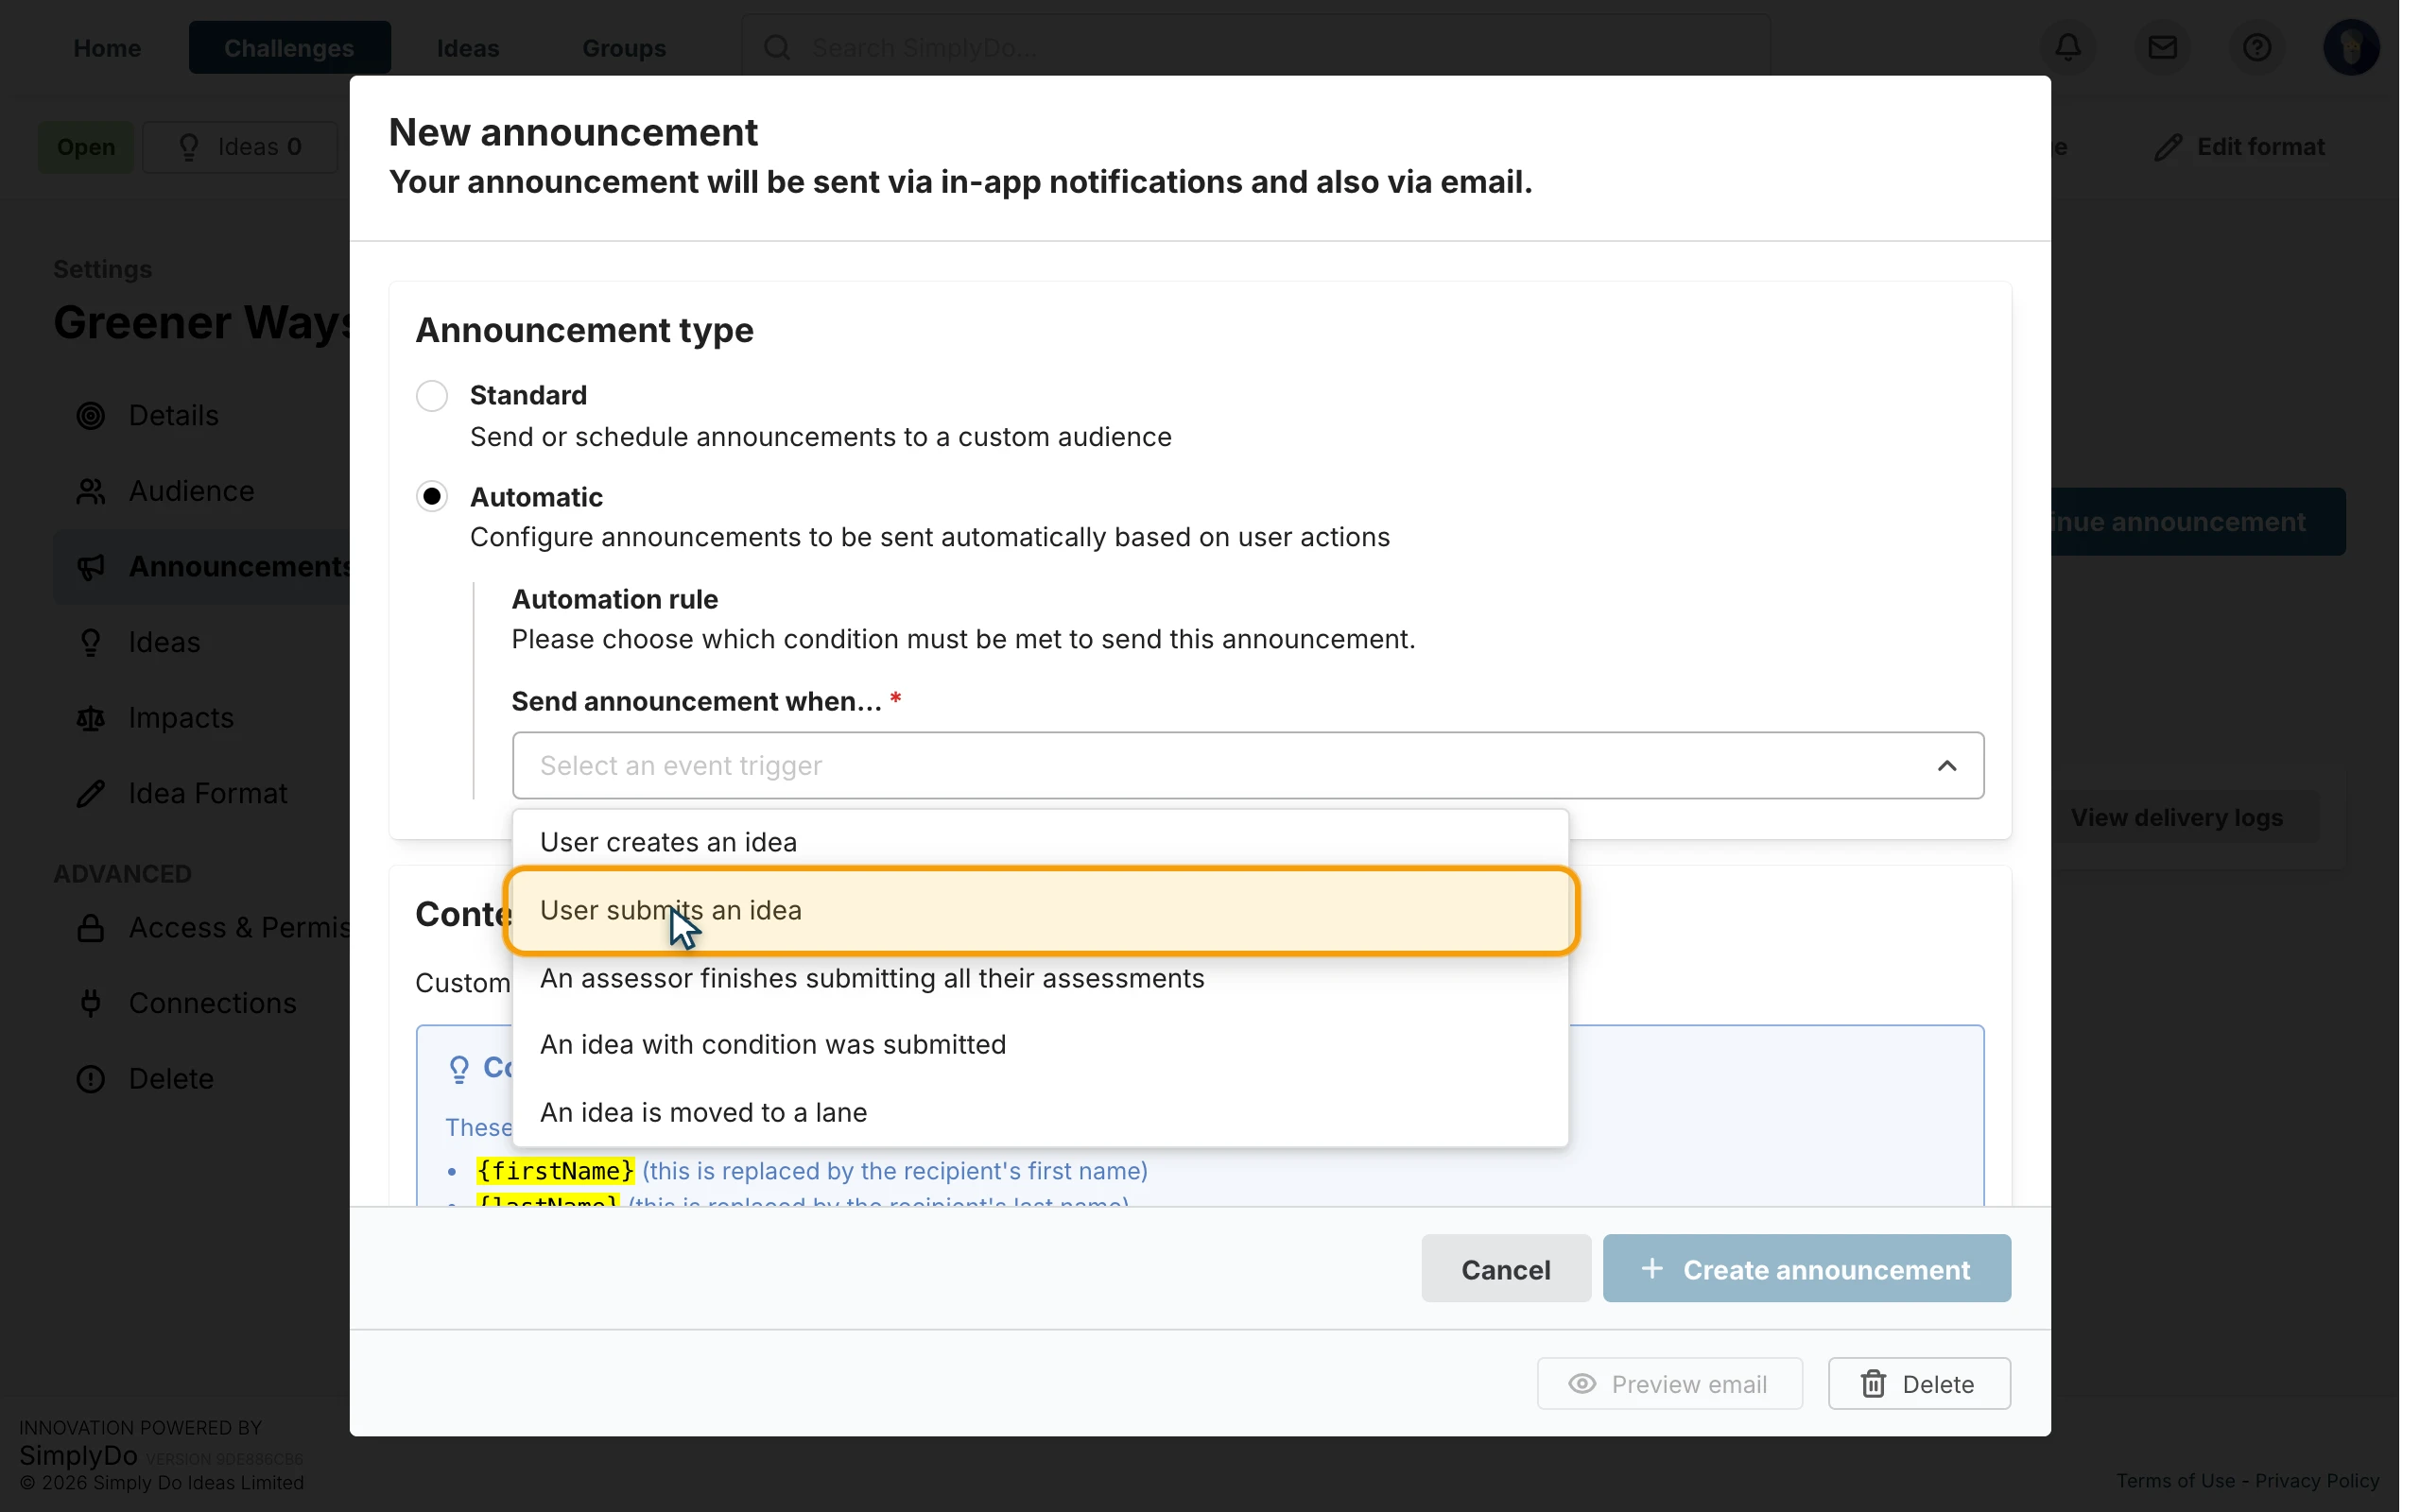Image resolution: width=2420 pixels, height=1512 pixels.
Task: Click the Search SimplyDo input field
Action: point(1256,47)
